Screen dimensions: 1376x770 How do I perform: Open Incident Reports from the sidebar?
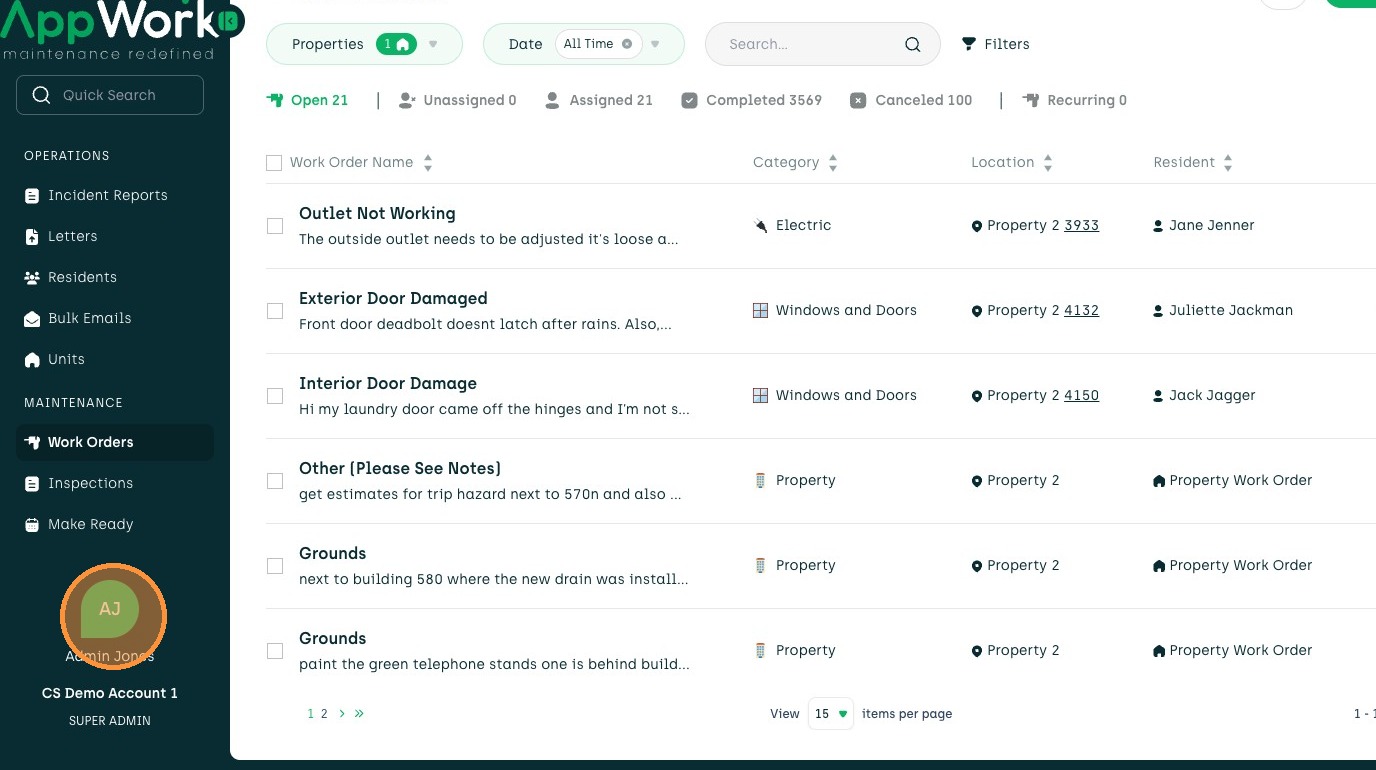96,196
